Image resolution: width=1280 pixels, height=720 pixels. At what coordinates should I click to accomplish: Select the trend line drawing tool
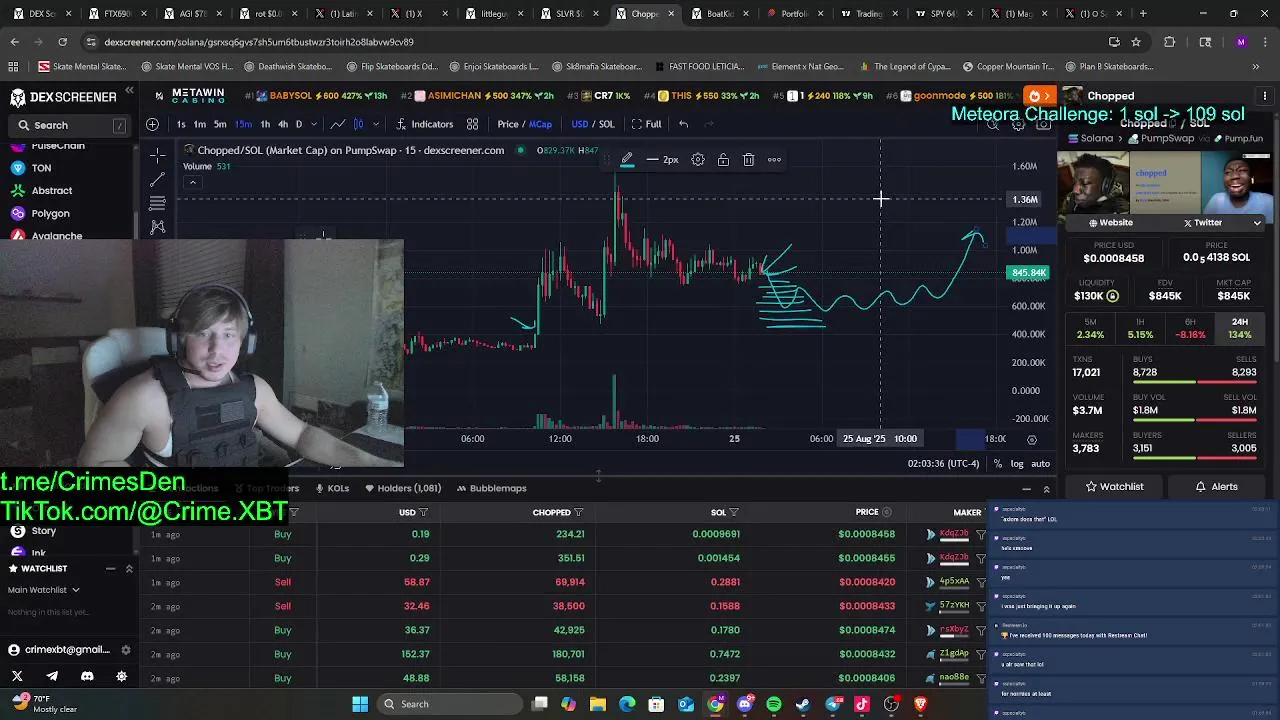(x=157, y=179)
